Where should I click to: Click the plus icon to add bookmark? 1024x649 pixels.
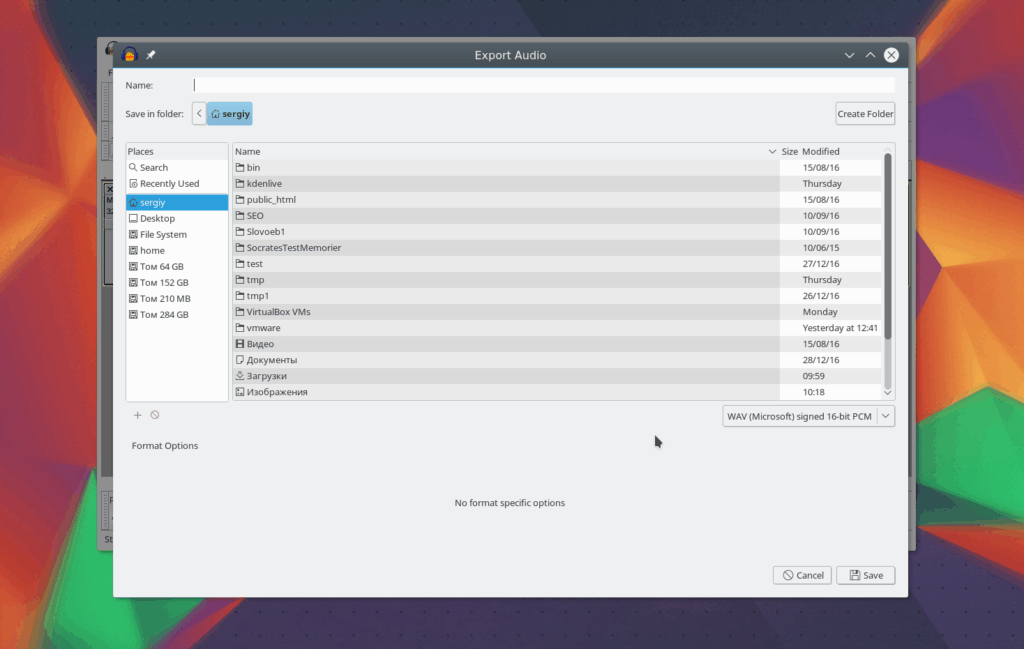[x=137, y=415]
